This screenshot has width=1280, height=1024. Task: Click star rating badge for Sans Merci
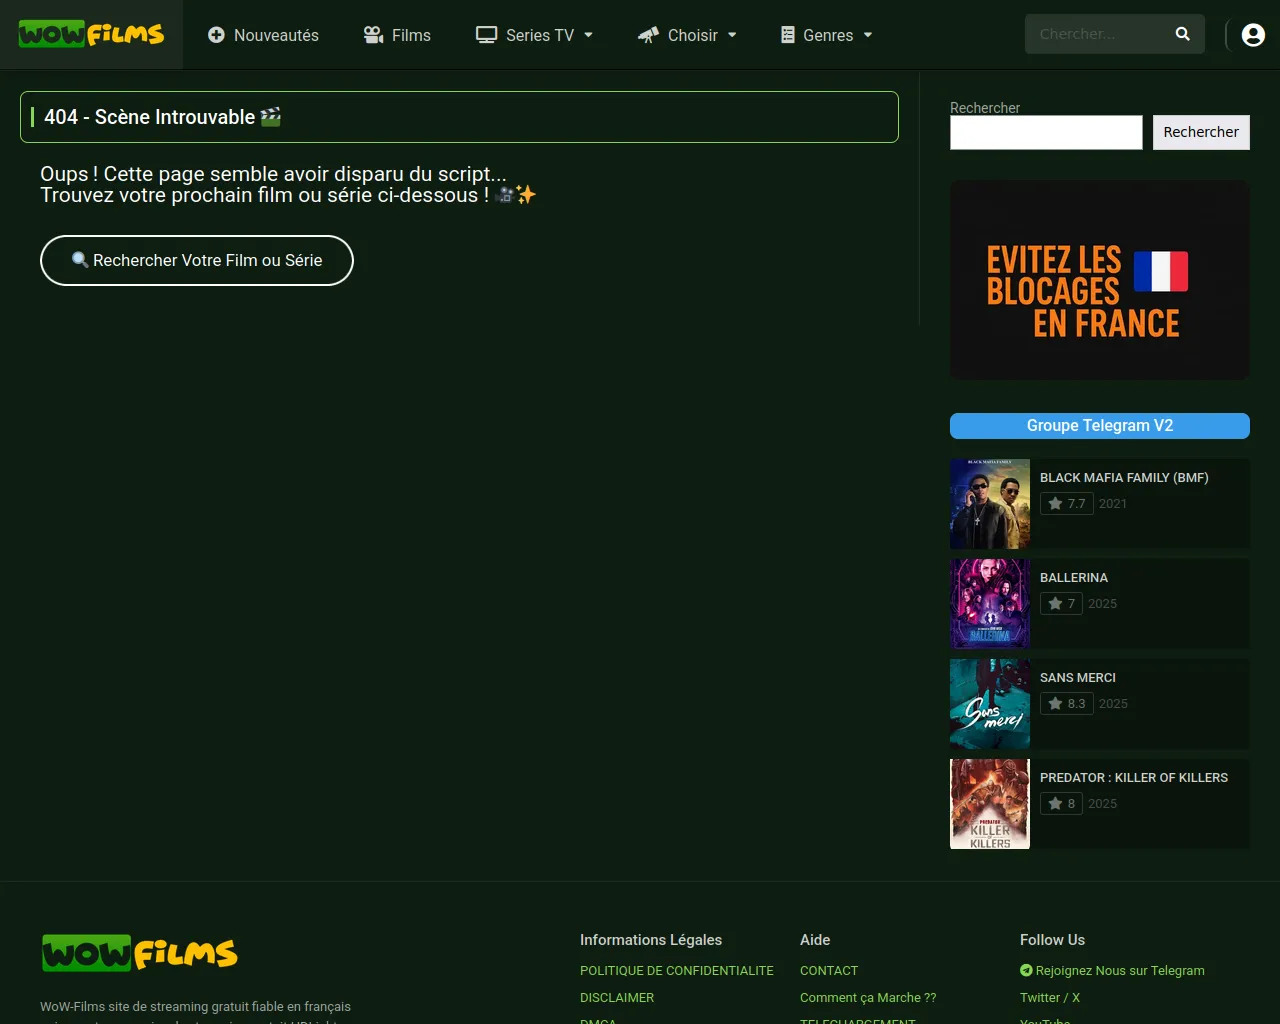point(1066,704)
